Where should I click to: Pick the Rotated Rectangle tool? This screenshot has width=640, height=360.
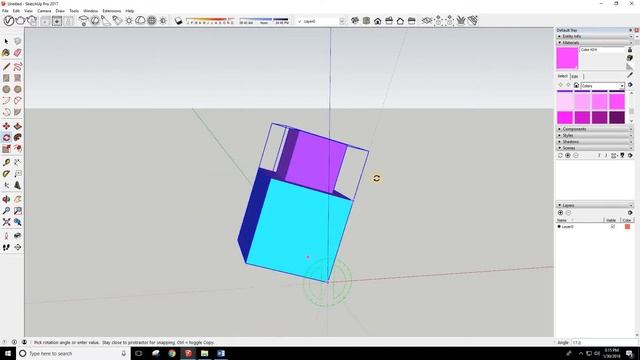[x=18, y=78]
